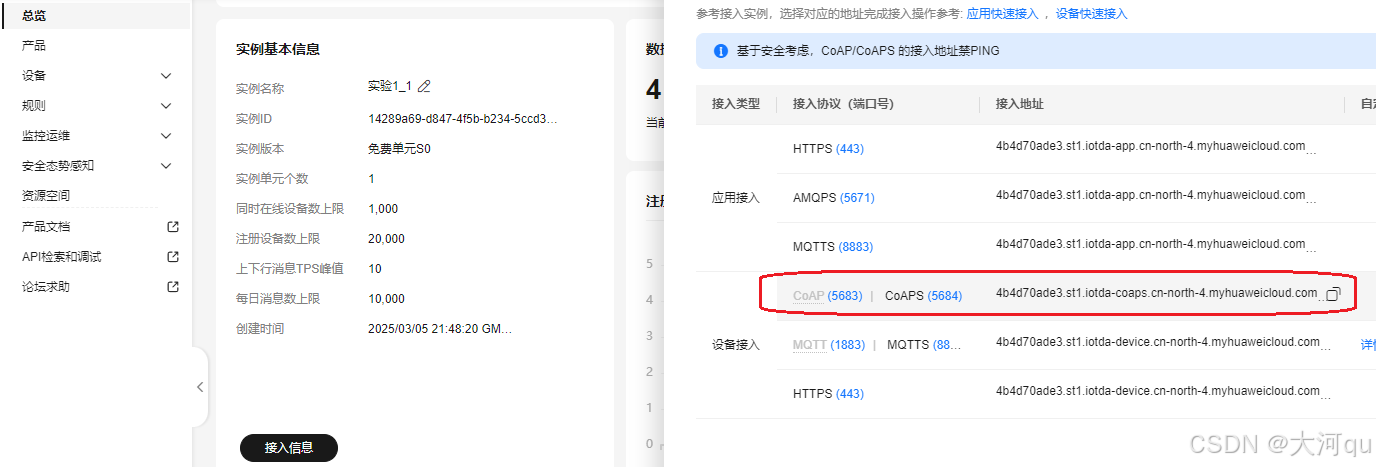Open 产品文档 external link icon
The width and height of the screenshot is (1376, 467).
pyautogui.click(x=173, y=227)
